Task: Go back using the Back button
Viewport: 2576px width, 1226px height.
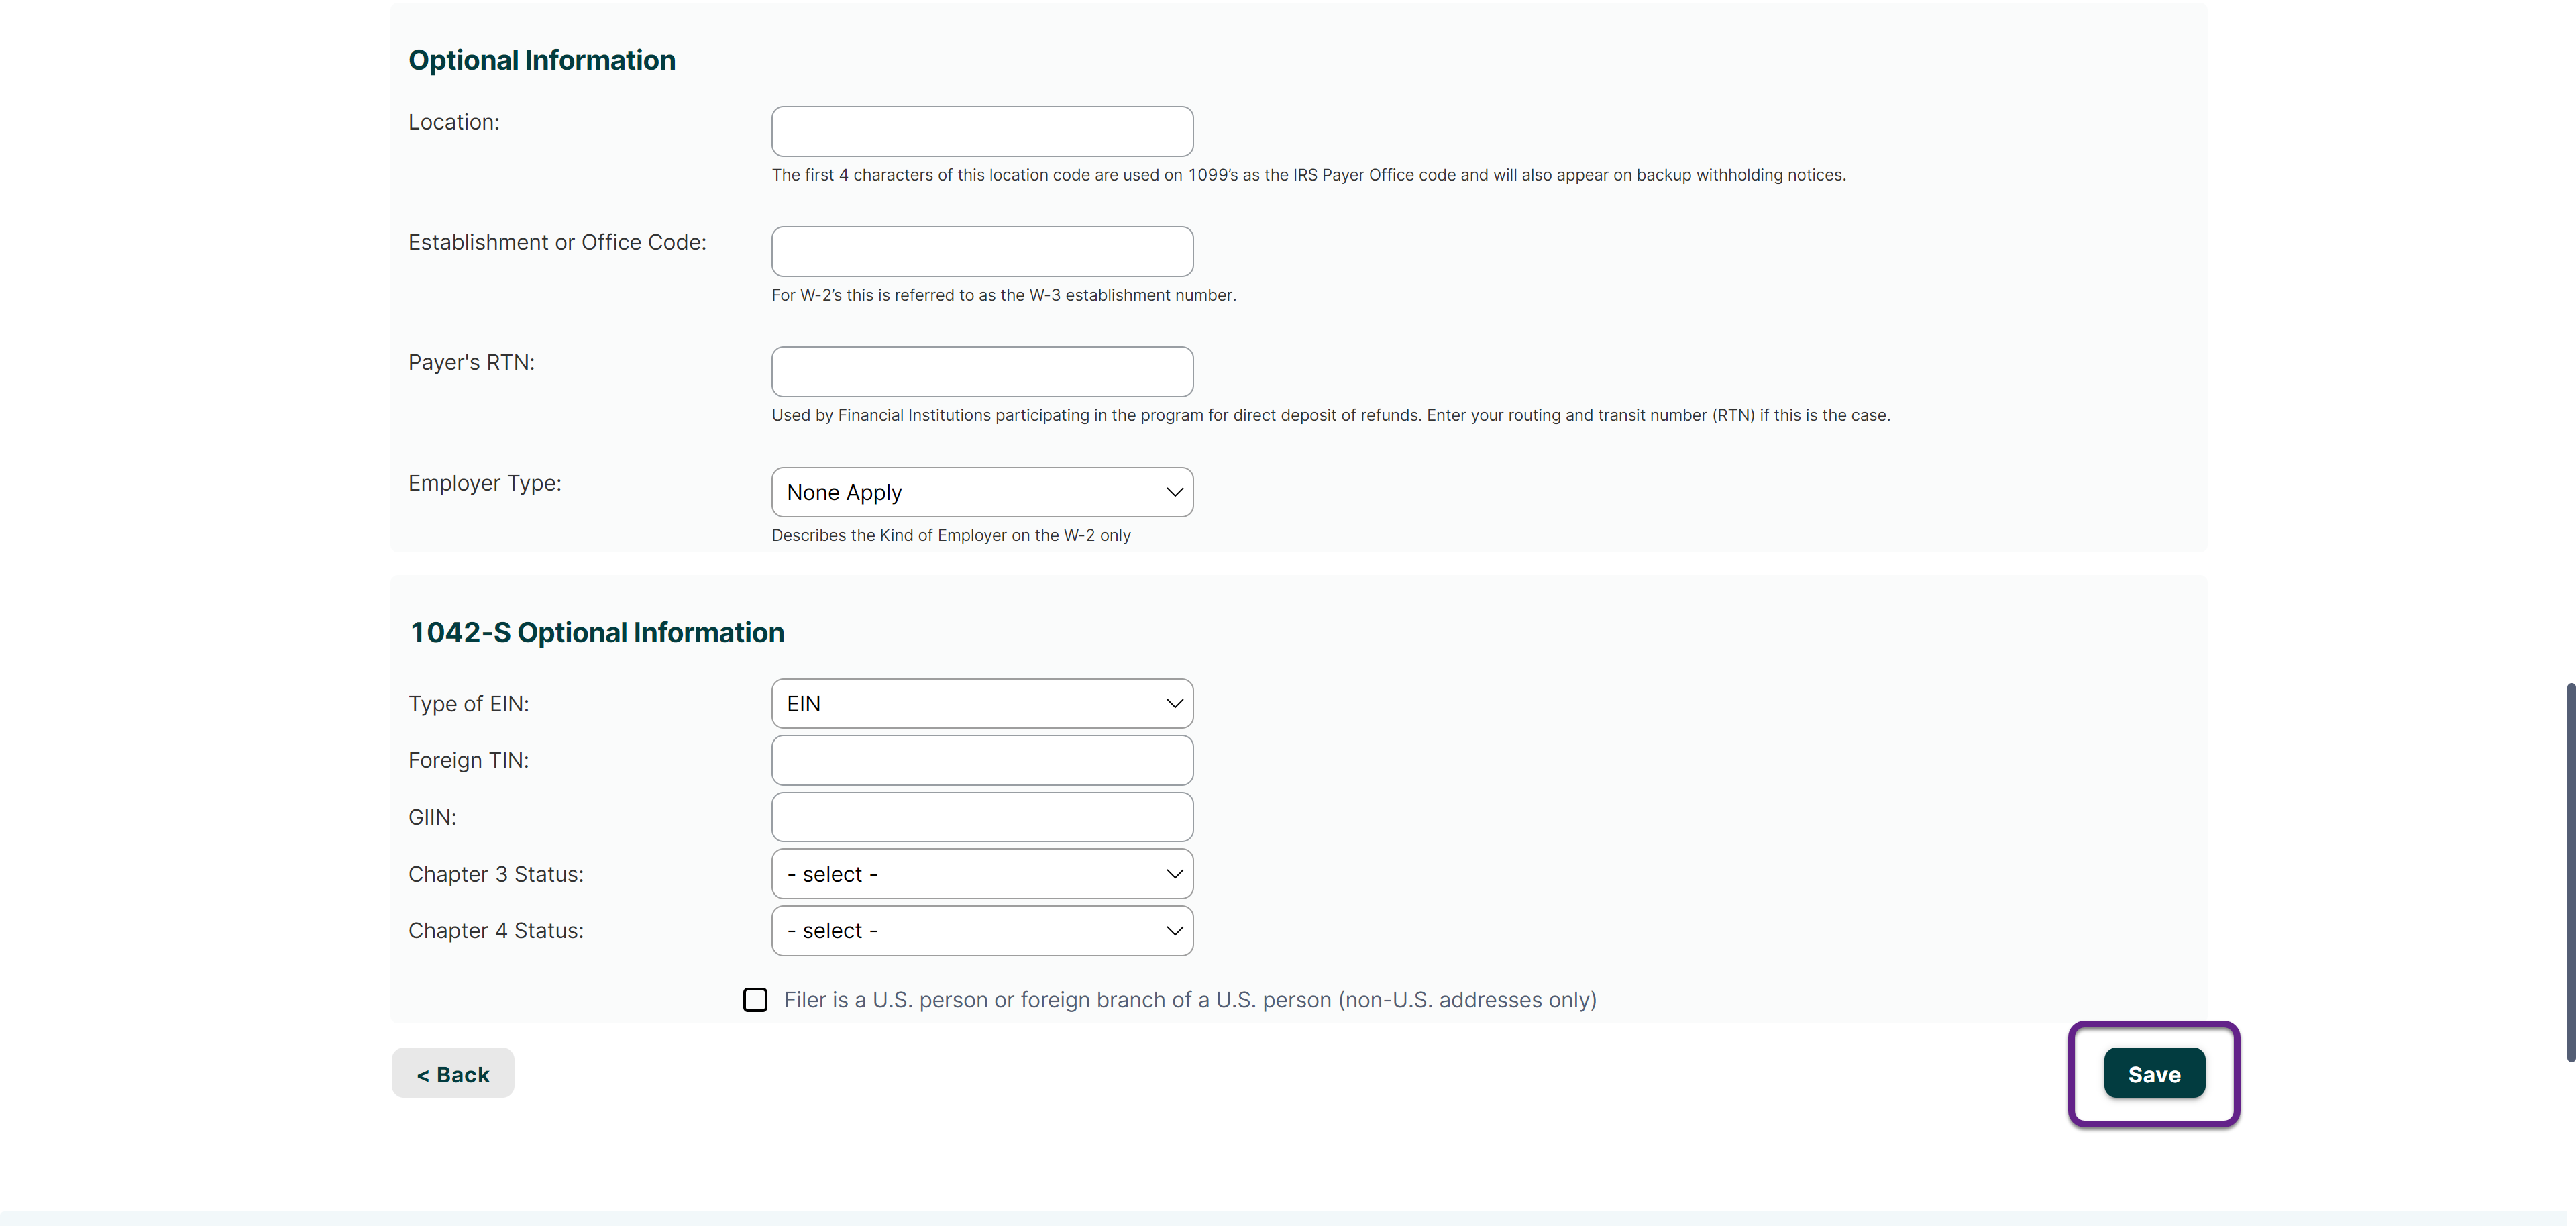Action: tap(452, 1074)
